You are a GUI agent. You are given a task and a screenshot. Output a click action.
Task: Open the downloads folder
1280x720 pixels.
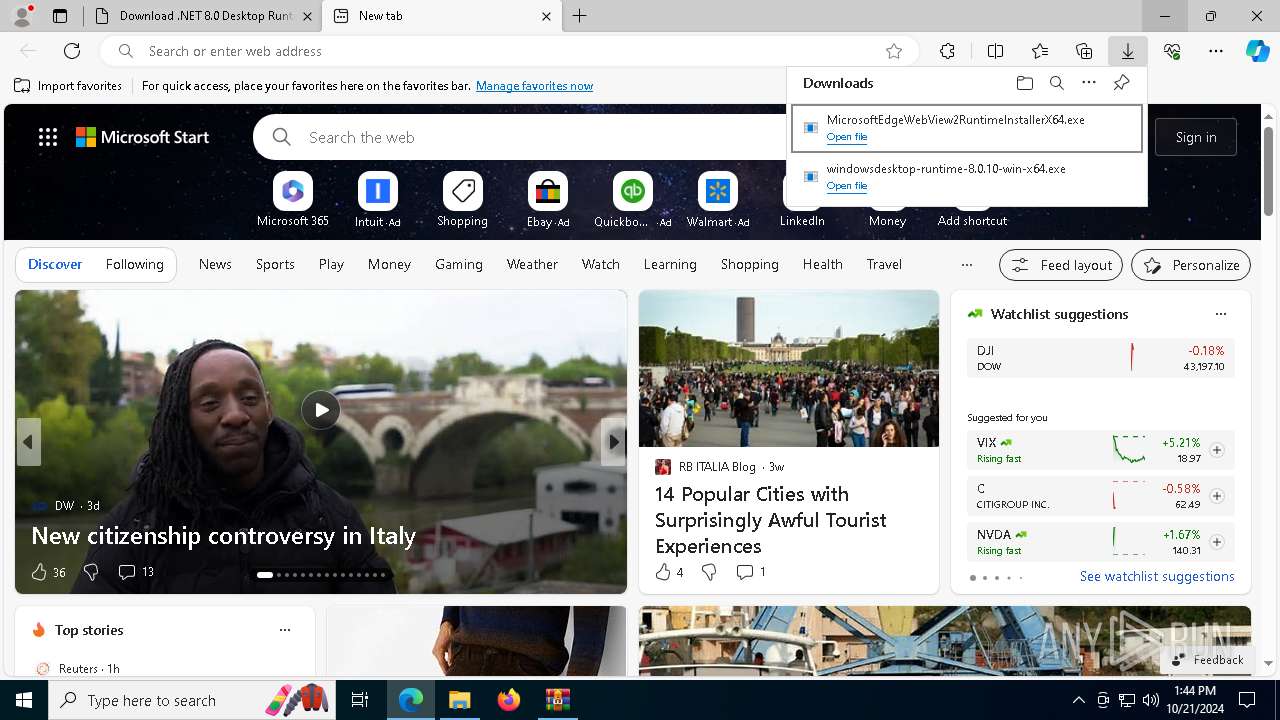pos(1024,83)
